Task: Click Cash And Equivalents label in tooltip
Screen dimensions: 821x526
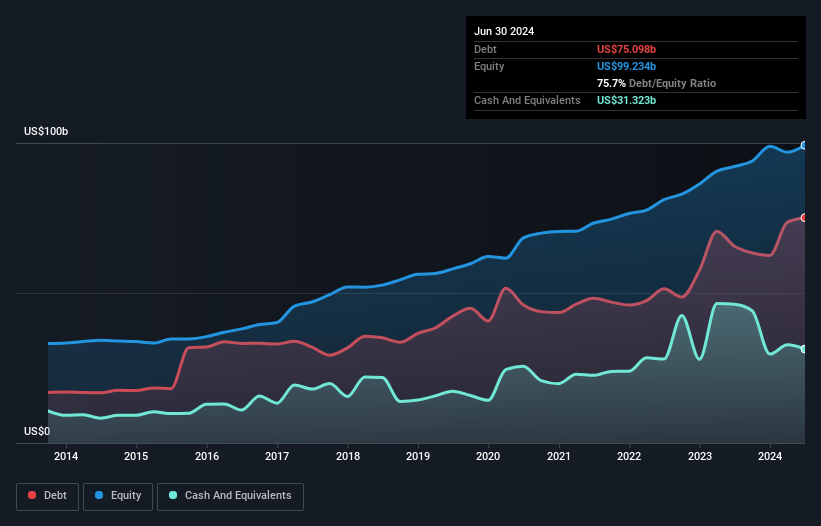Action: click(x=527, y=100)
